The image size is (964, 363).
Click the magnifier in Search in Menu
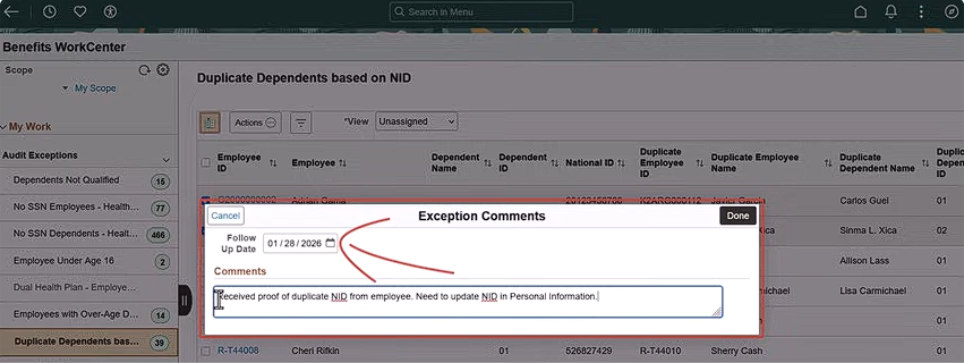[400, 12]
